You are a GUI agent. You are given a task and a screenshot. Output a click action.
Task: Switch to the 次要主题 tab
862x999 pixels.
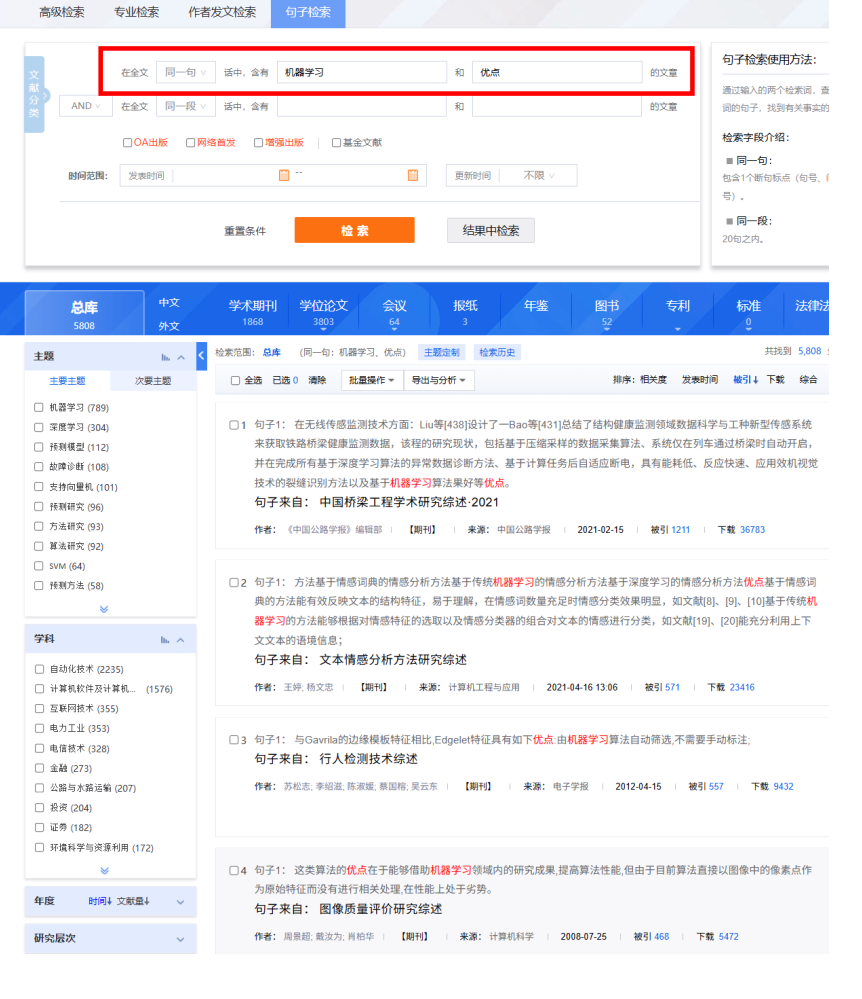click(x=153, y=381)
